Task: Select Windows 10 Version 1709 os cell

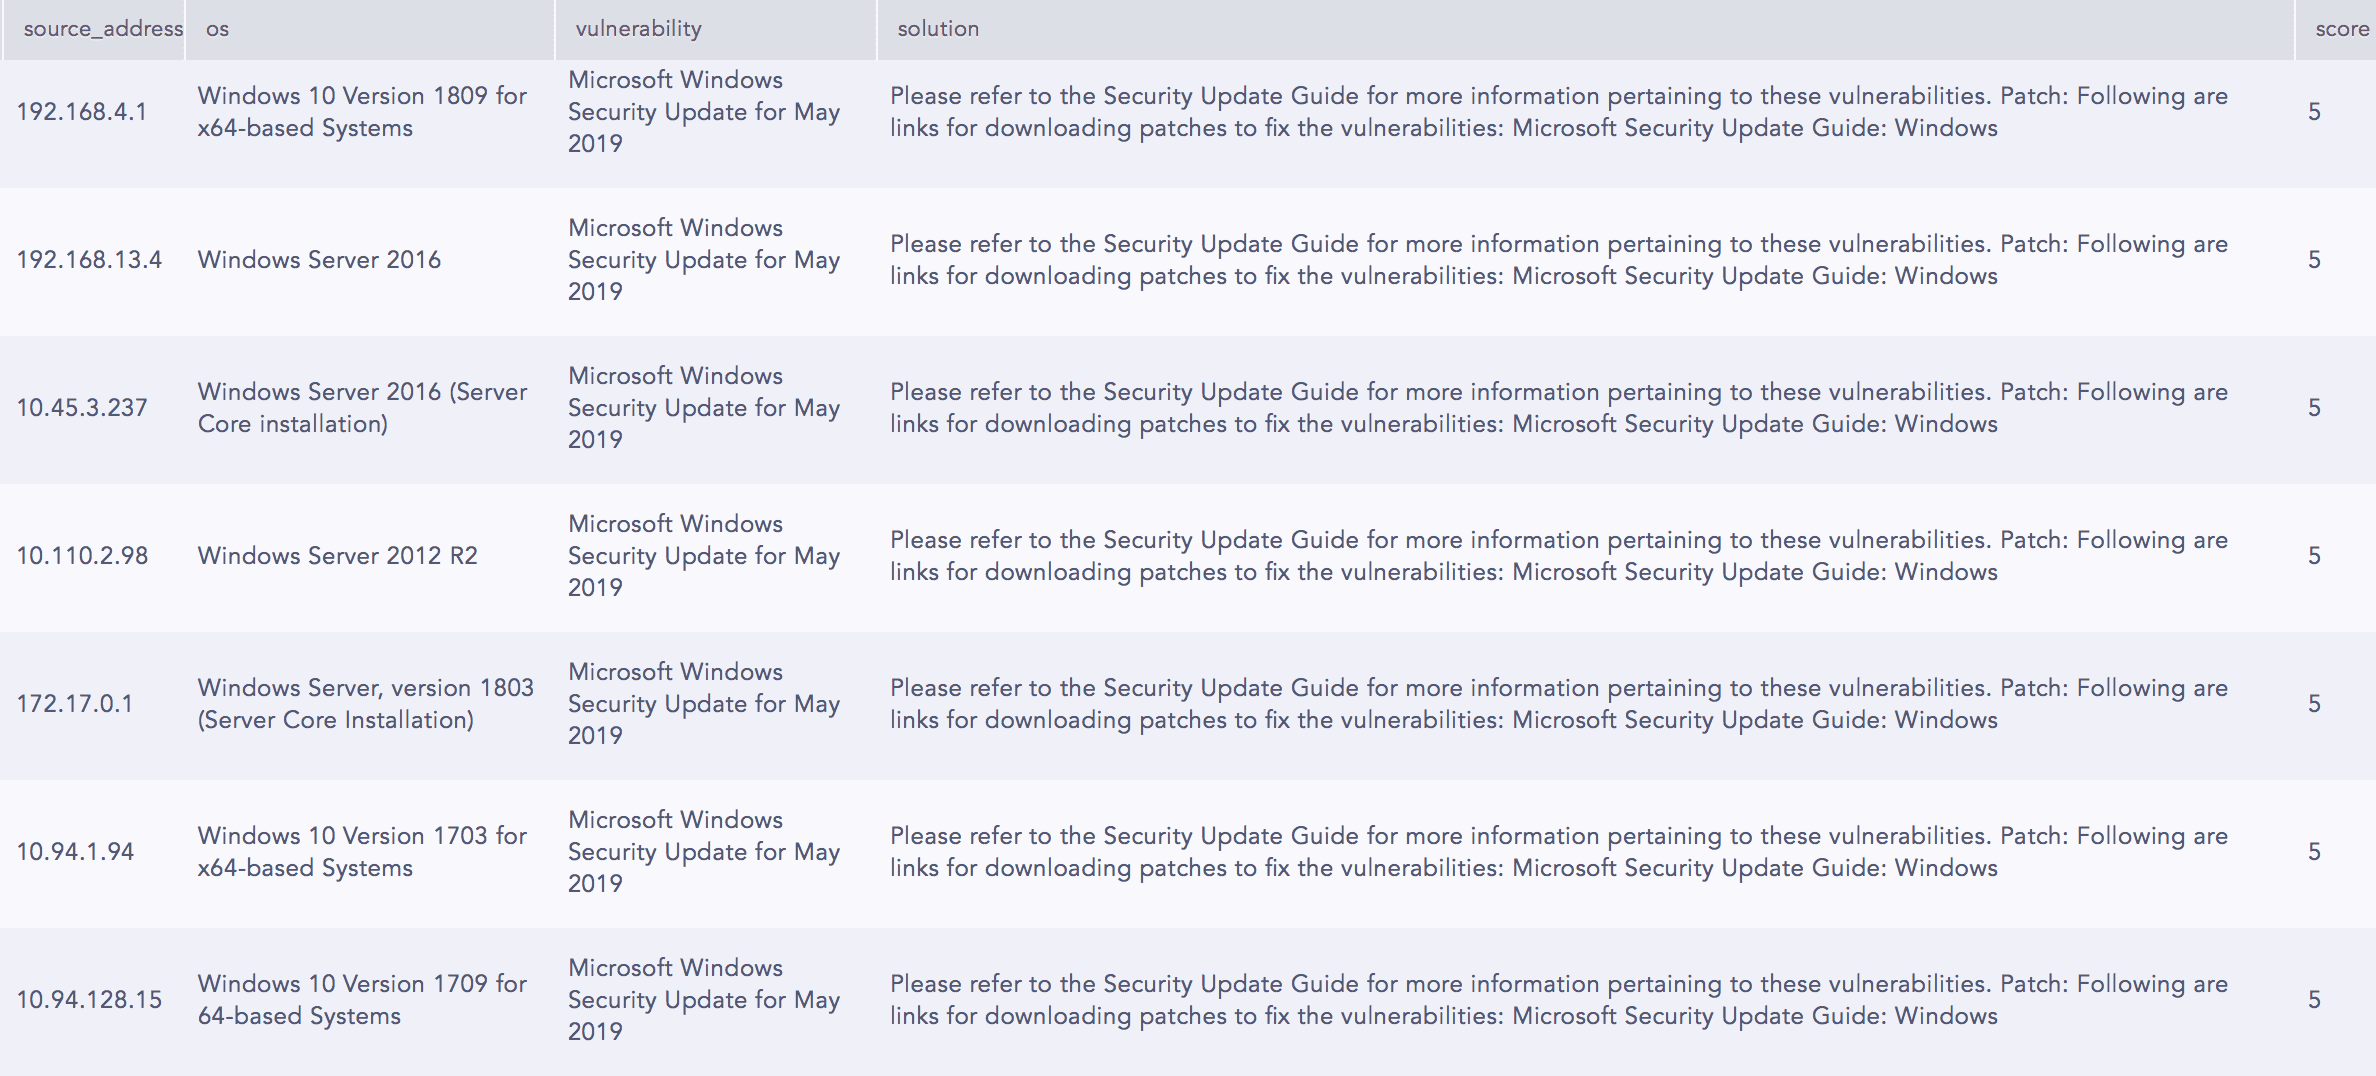Action: click(362, 999)
